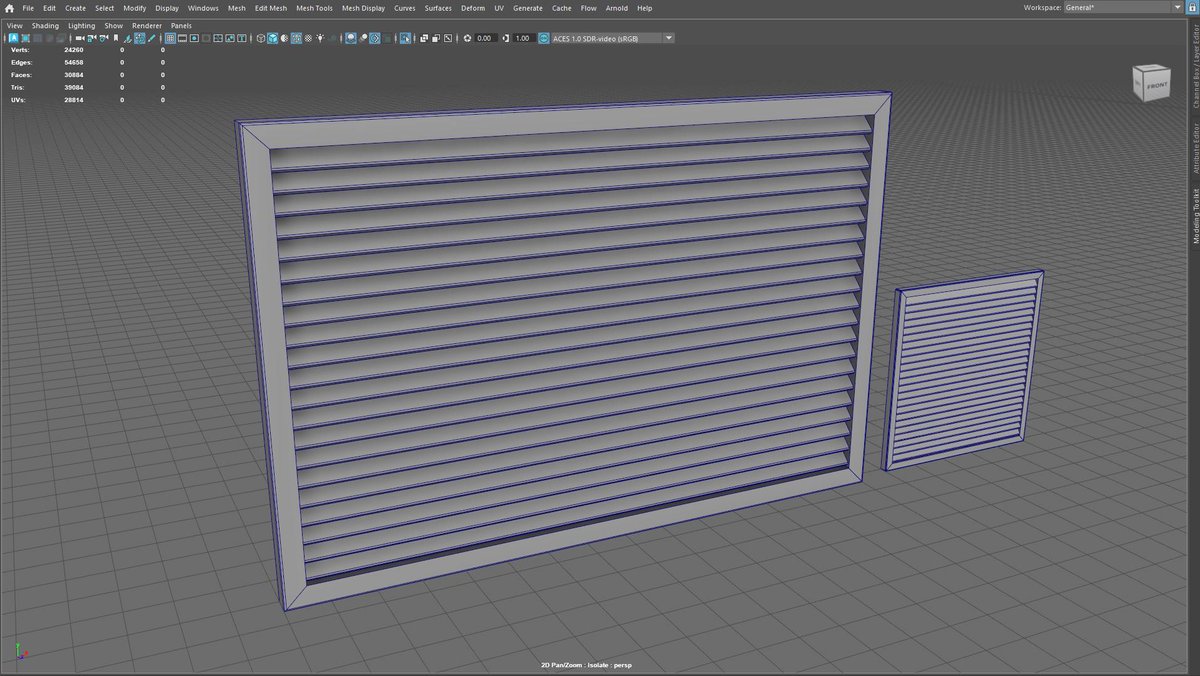
Task: Click the Use All Lights bulb icon
Action: click(320, 38)
